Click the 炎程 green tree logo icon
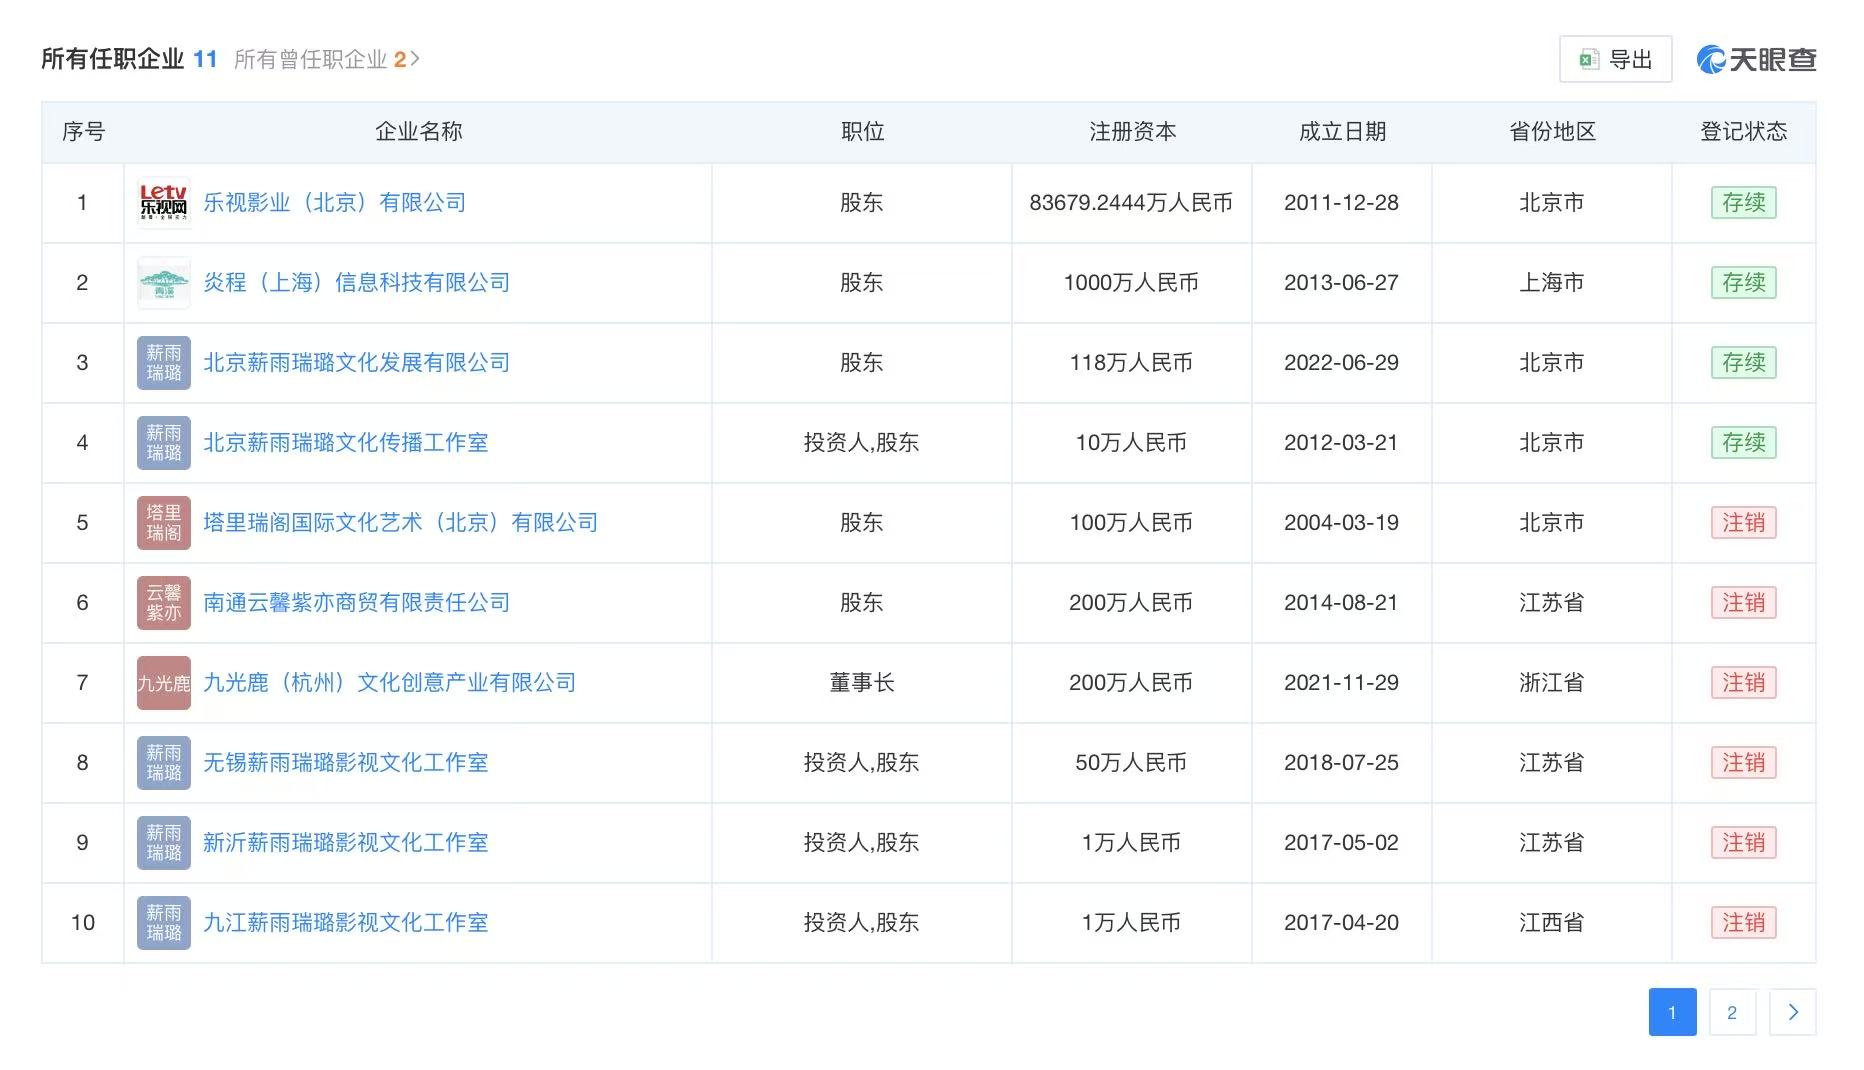1864x1070 pixels. tap(164, 283)
